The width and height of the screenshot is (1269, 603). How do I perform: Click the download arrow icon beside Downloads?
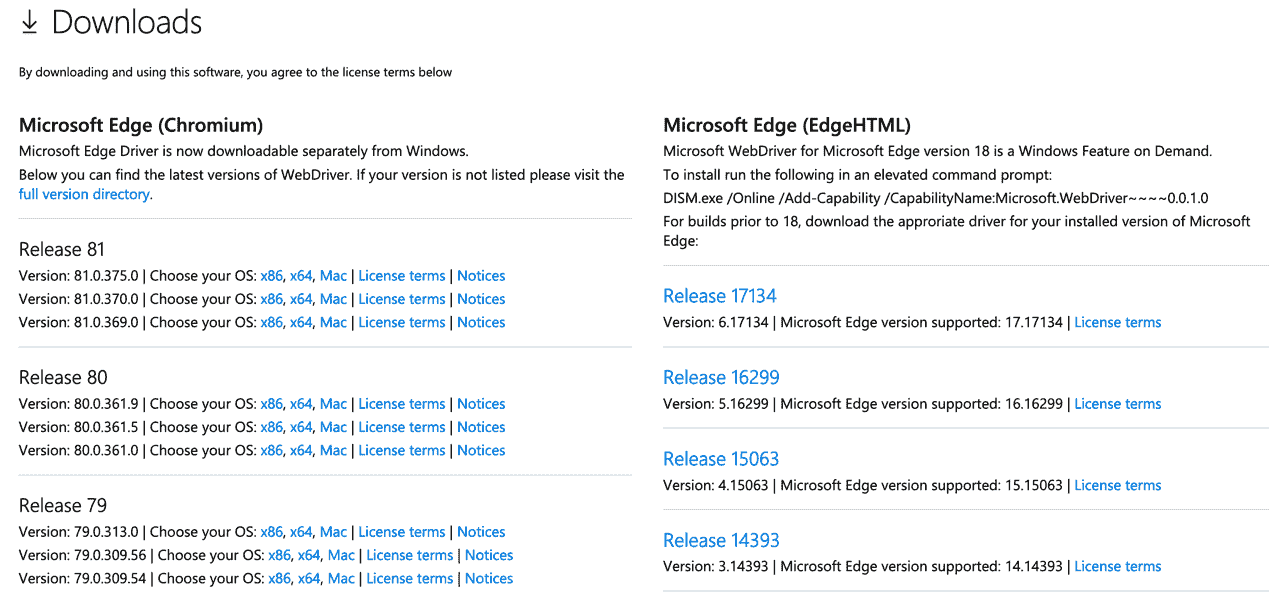tap(29, 23)
